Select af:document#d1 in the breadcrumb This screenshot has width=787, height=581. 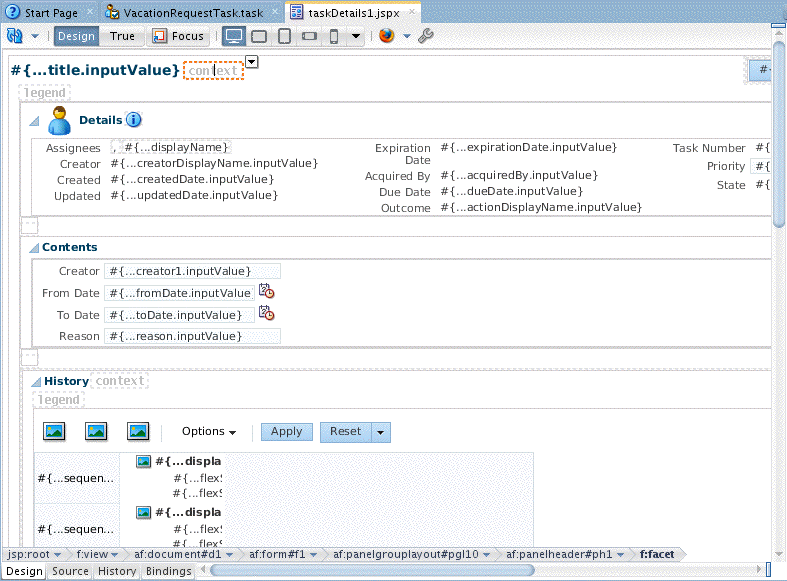pos(178,554)
